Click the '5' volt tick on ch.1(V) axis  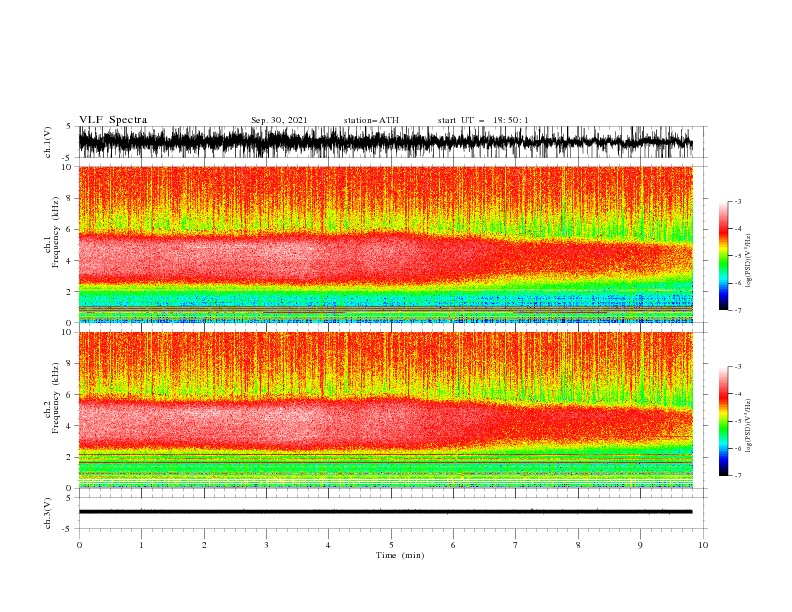click(69, 126)
